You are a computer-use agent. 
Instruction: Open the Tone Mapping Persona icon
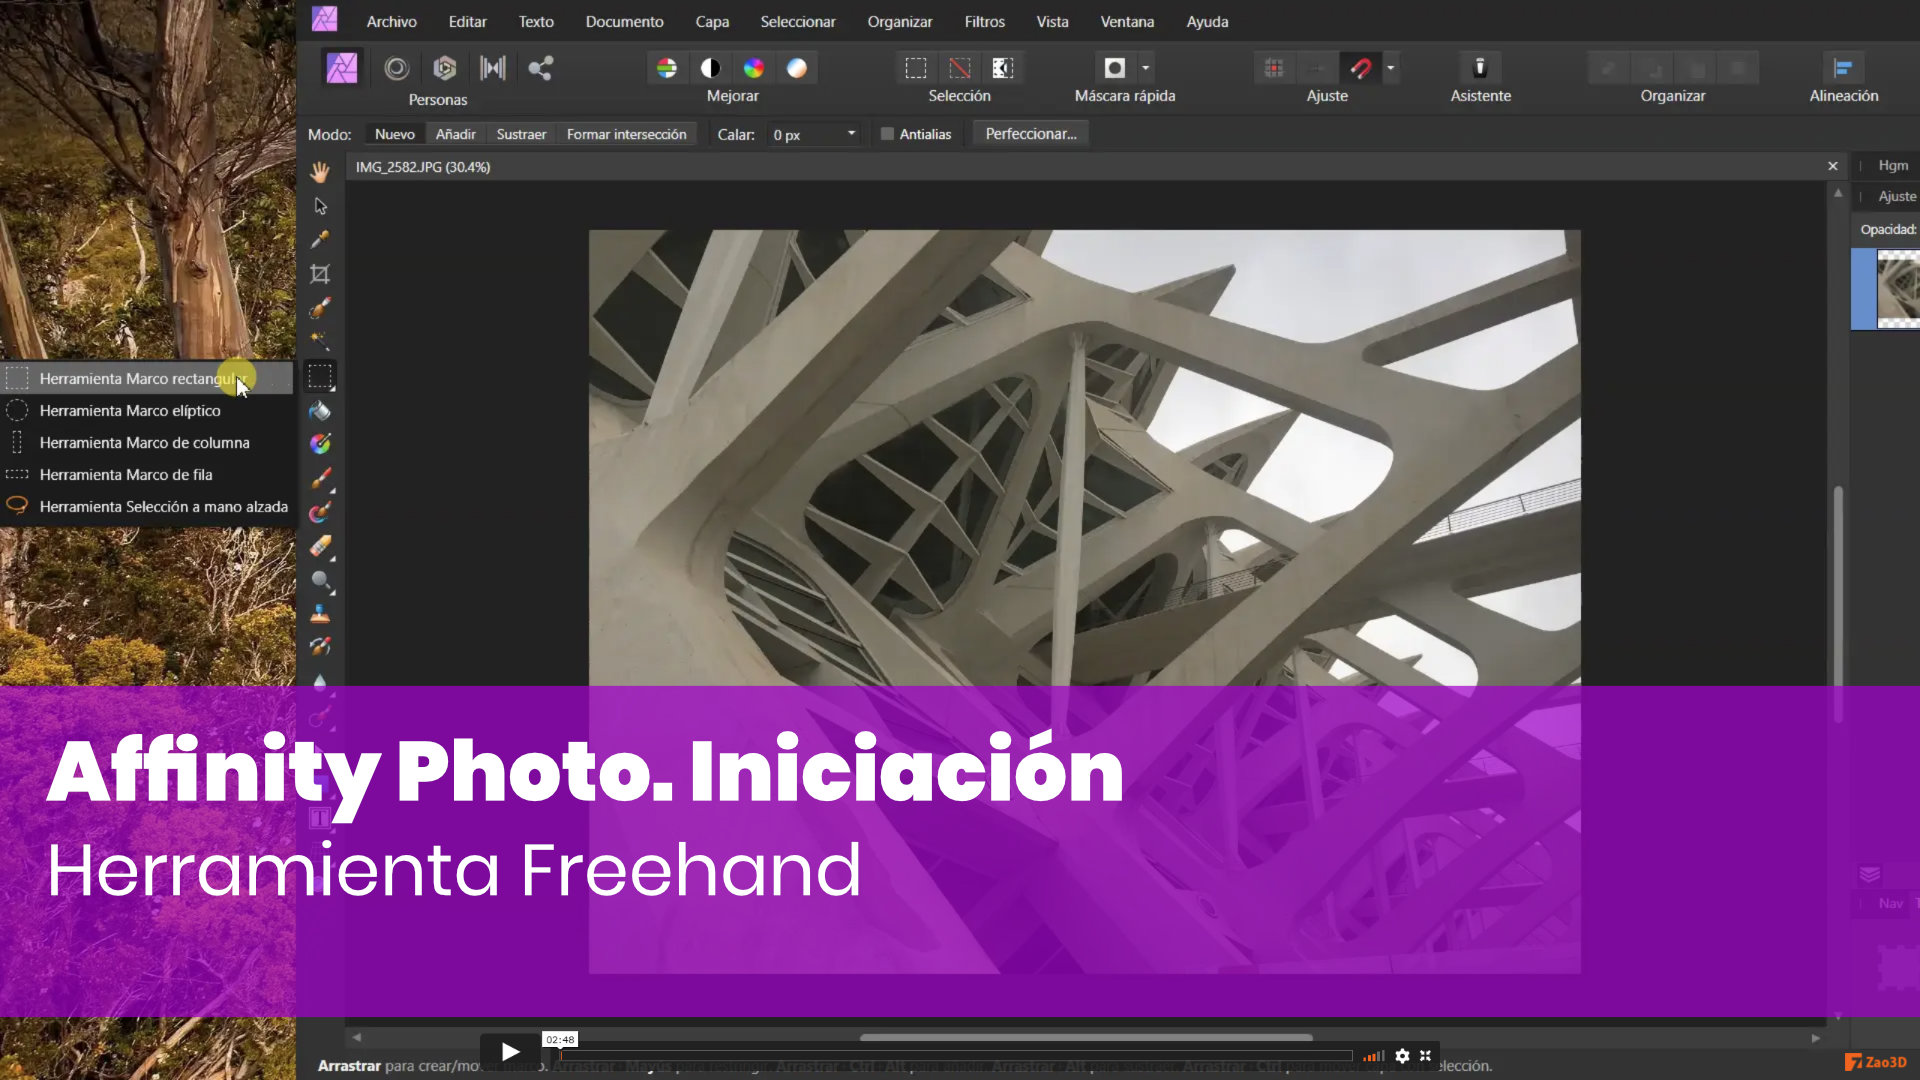click(x=493, y=68)
